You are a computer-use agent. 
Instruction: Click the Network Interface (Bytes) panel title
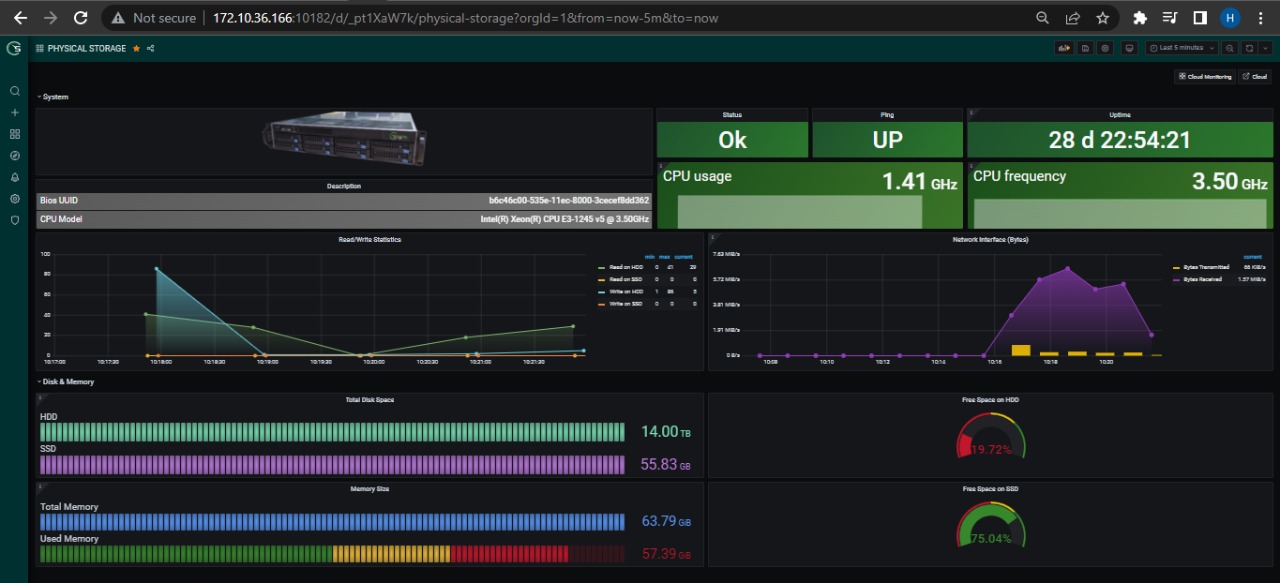990,240
